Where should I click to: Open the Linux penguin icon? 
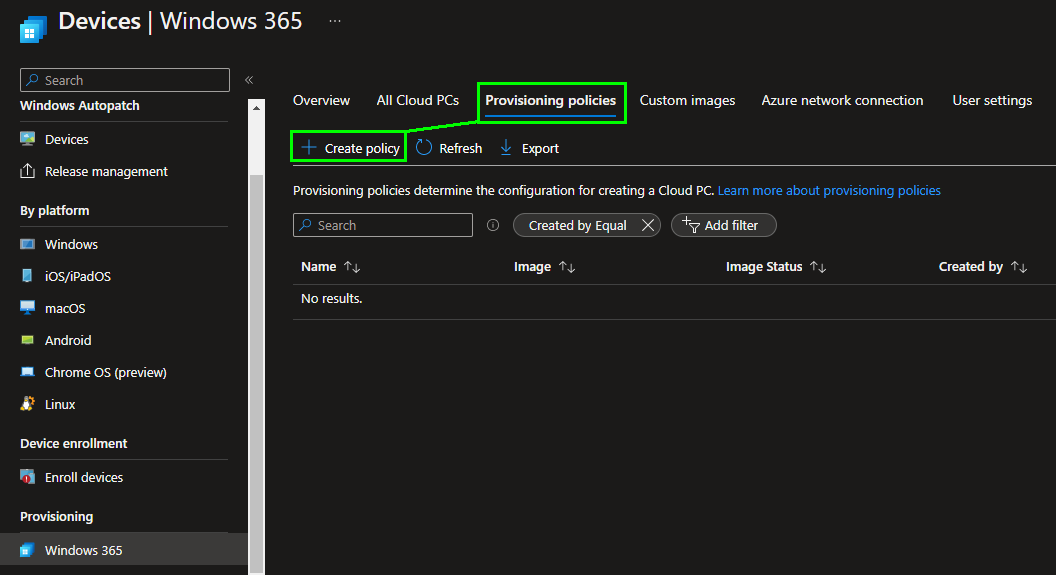coord(28,404)
